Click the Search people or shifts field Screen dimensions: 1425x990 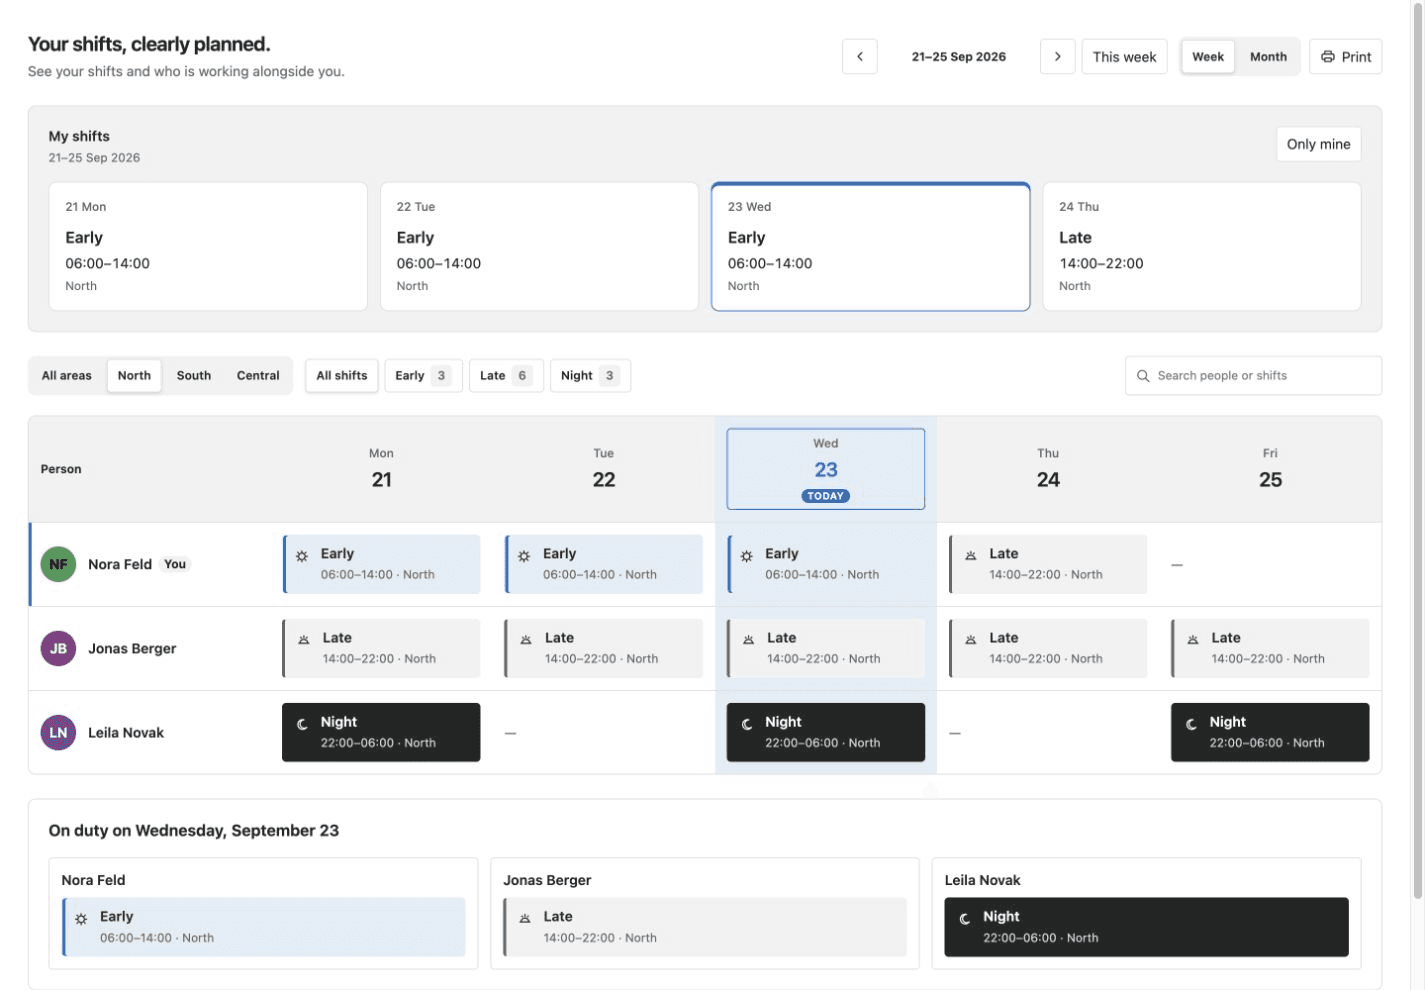pyautogui.click(x=1253, y=376)
